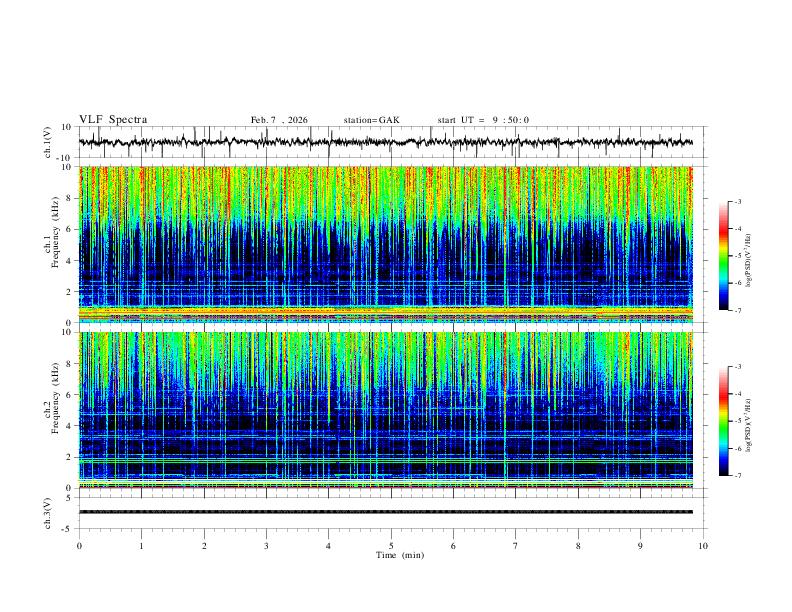Click time axis tick label '5'

[391, 546]
